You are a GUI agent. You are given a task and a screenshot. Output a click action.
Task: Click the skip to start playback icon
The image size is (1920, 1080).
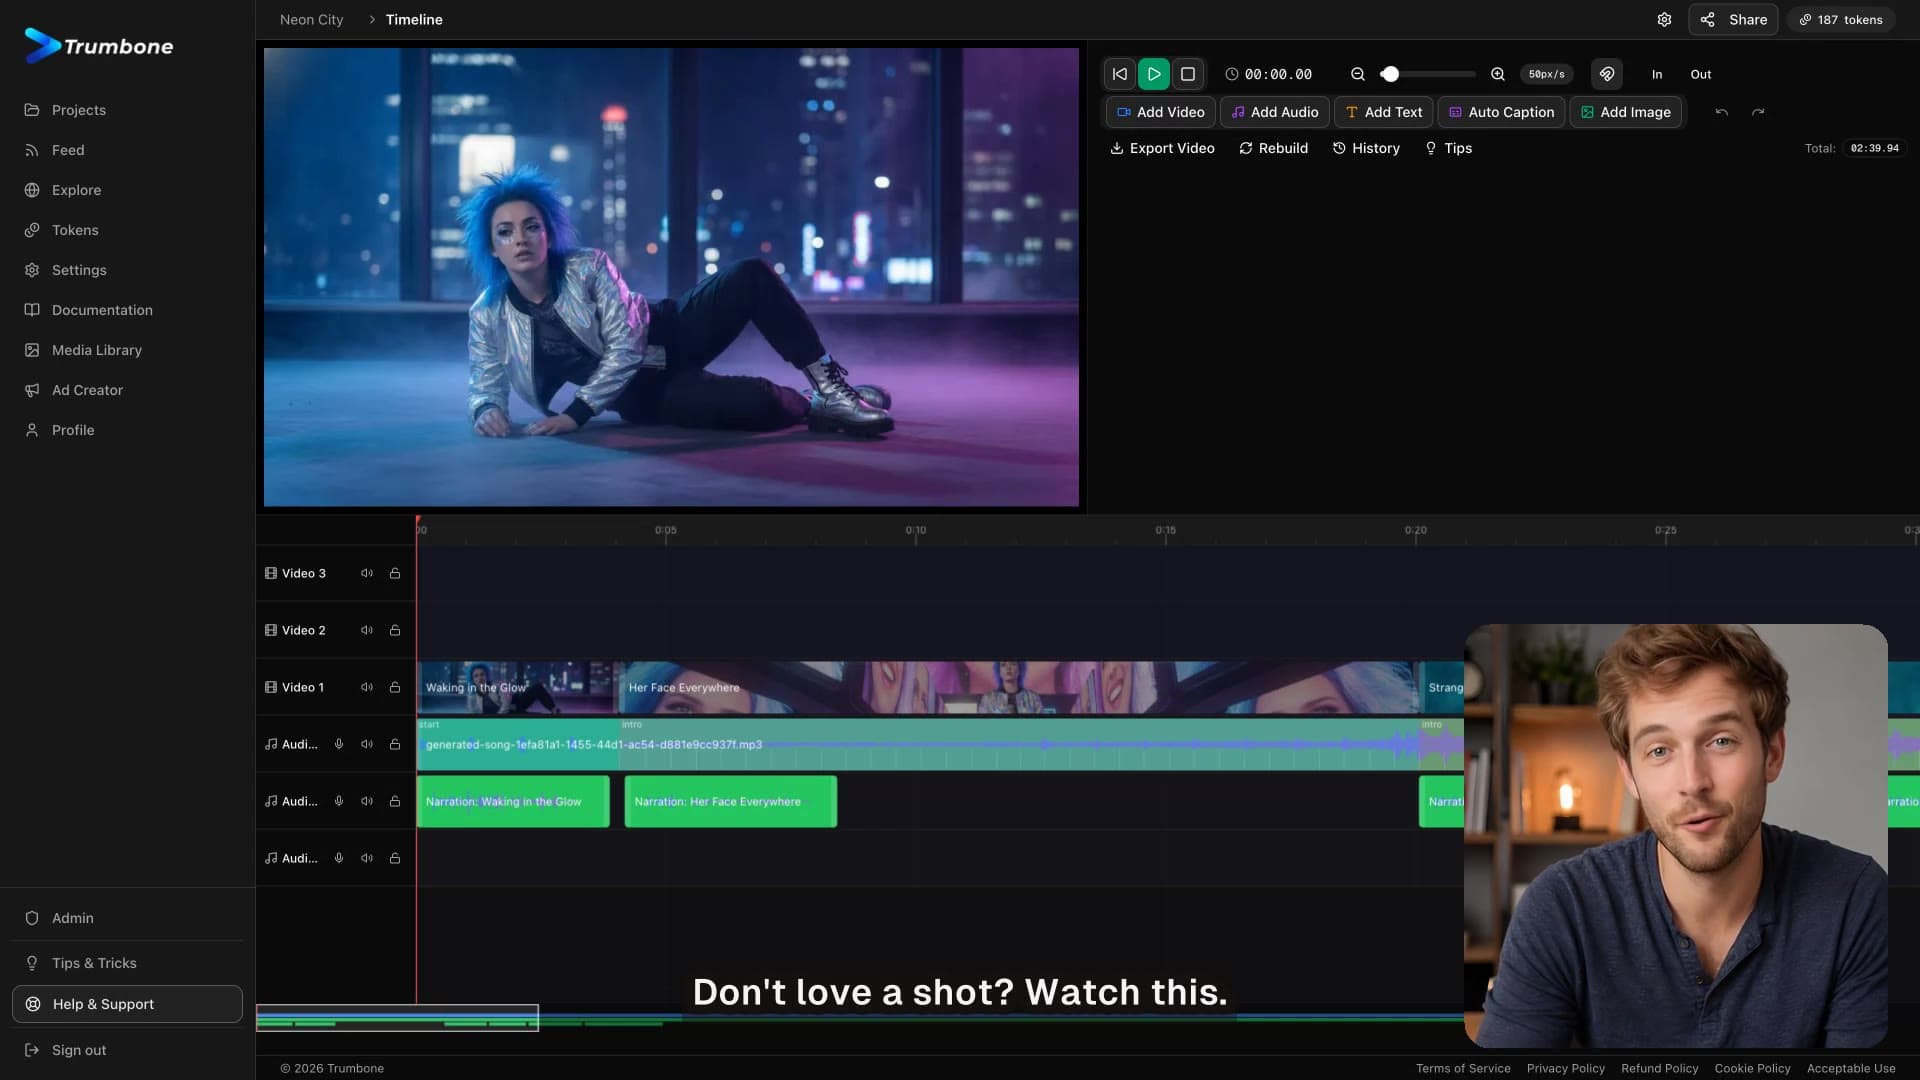pos(1120,74)
